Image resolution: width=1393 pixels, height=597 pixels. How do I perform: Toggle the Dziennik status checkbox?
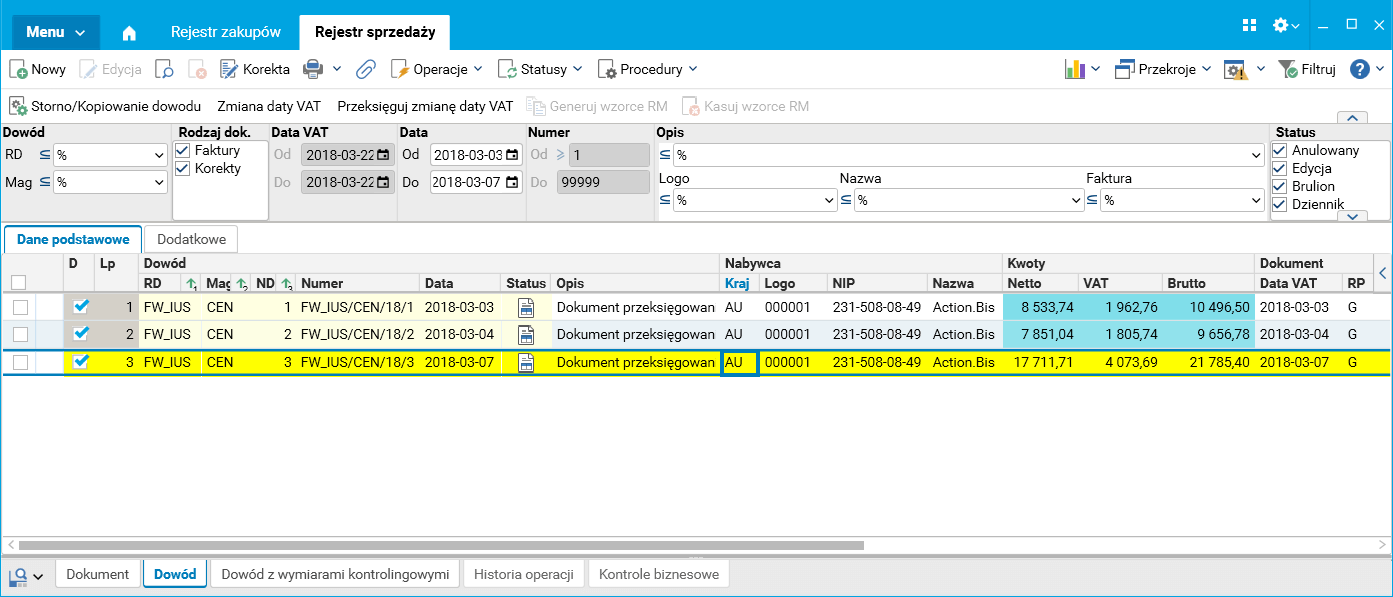(1280, 204)
